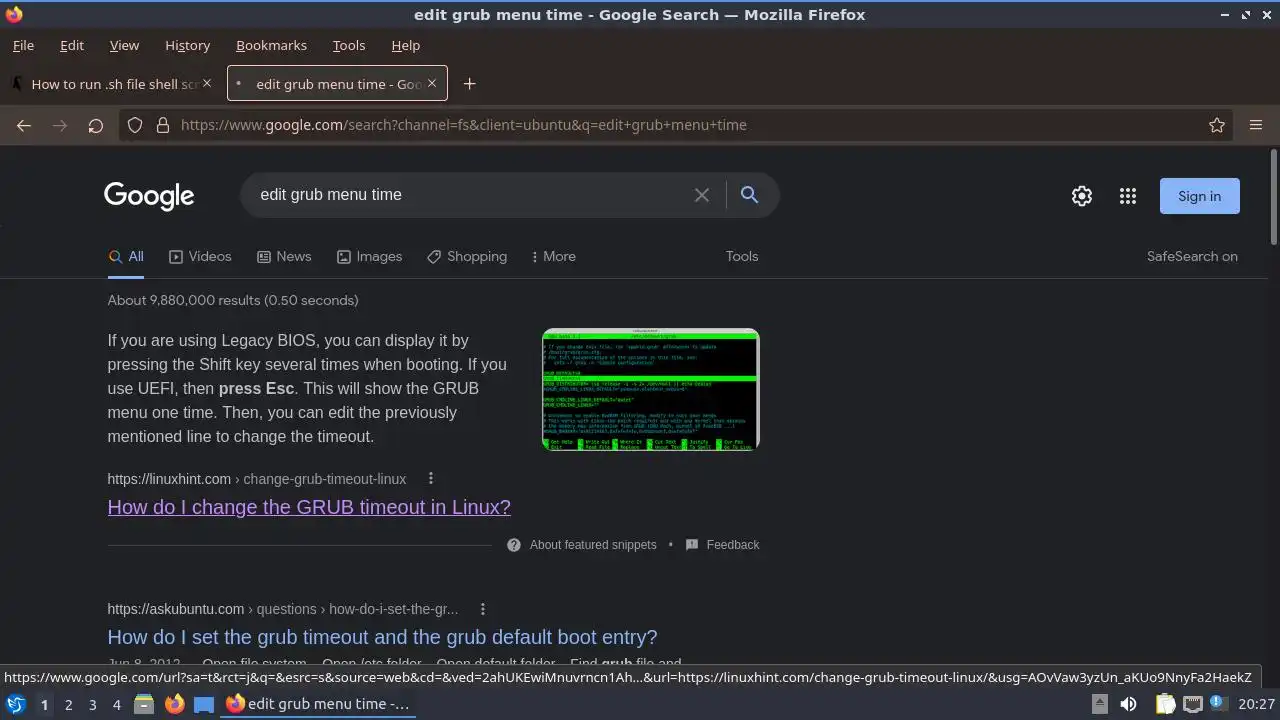Click the askubuntu.com breadcrumb URL

click(x=283, y=609)
